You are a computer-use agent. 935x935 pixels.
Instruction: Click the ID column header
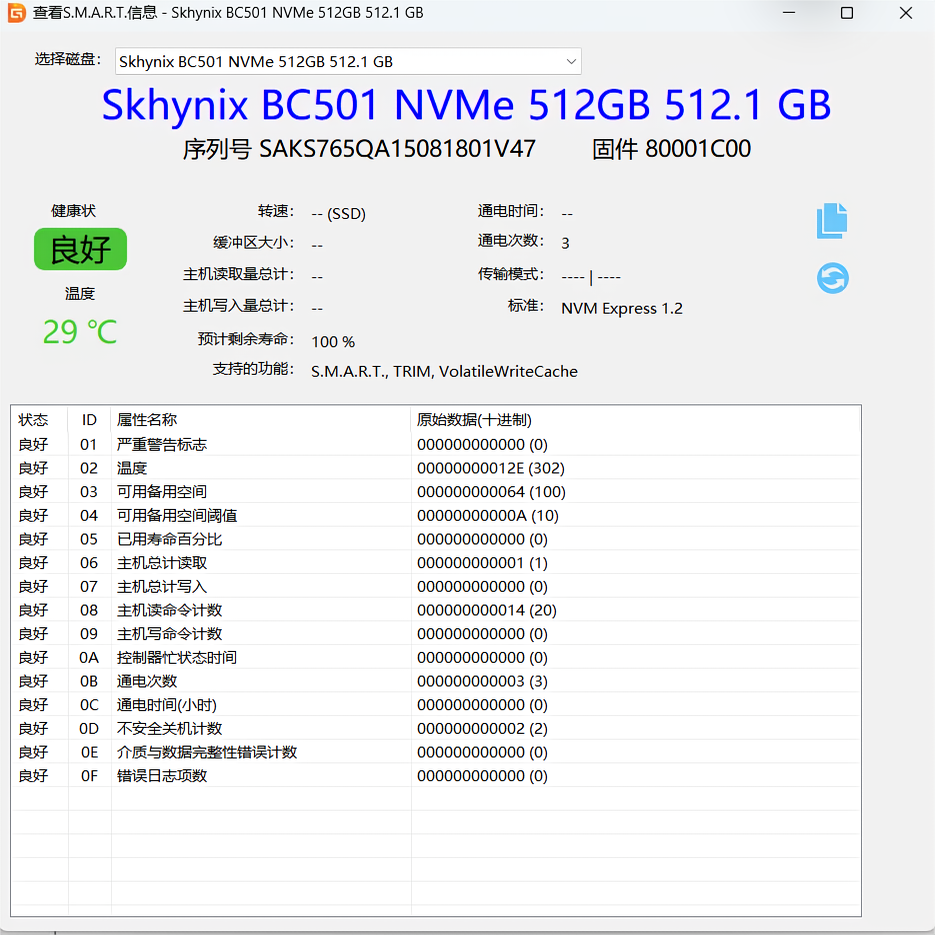pyautogui.click(x=89, y=420)
